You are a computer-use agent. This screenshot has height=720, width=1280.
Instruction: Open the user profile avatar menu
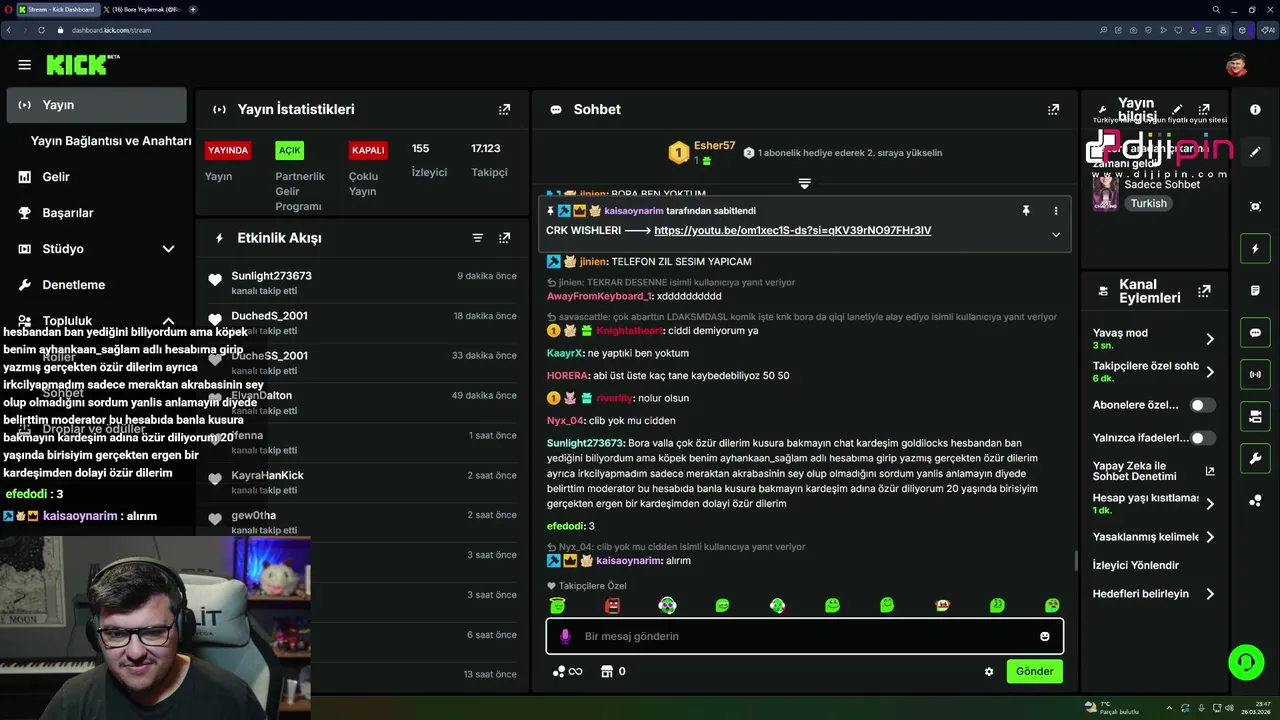tap(1236, 65)
